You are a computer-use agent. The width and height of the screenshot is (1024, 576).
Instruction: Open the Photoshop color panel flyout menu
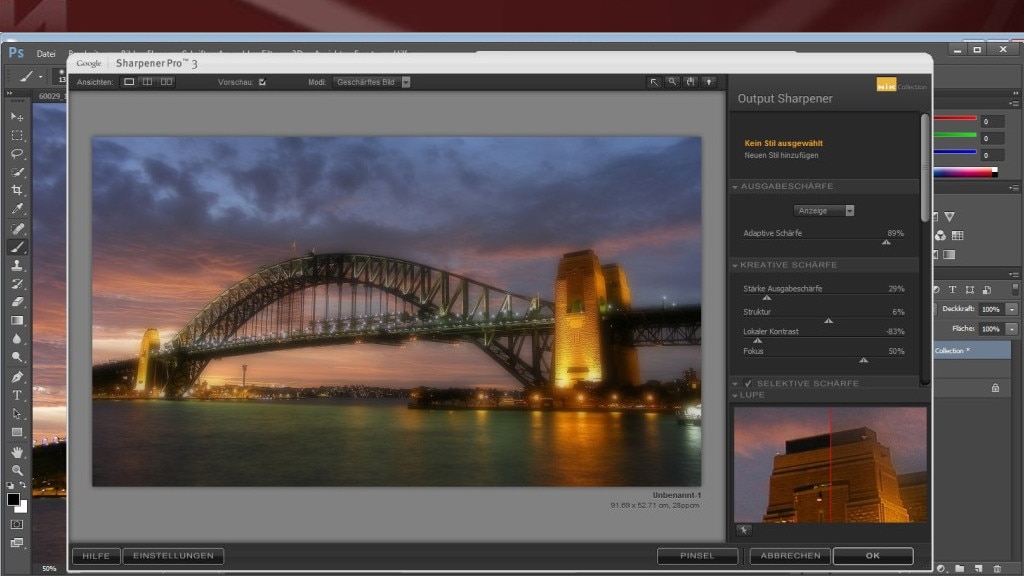pos(1014,103)
